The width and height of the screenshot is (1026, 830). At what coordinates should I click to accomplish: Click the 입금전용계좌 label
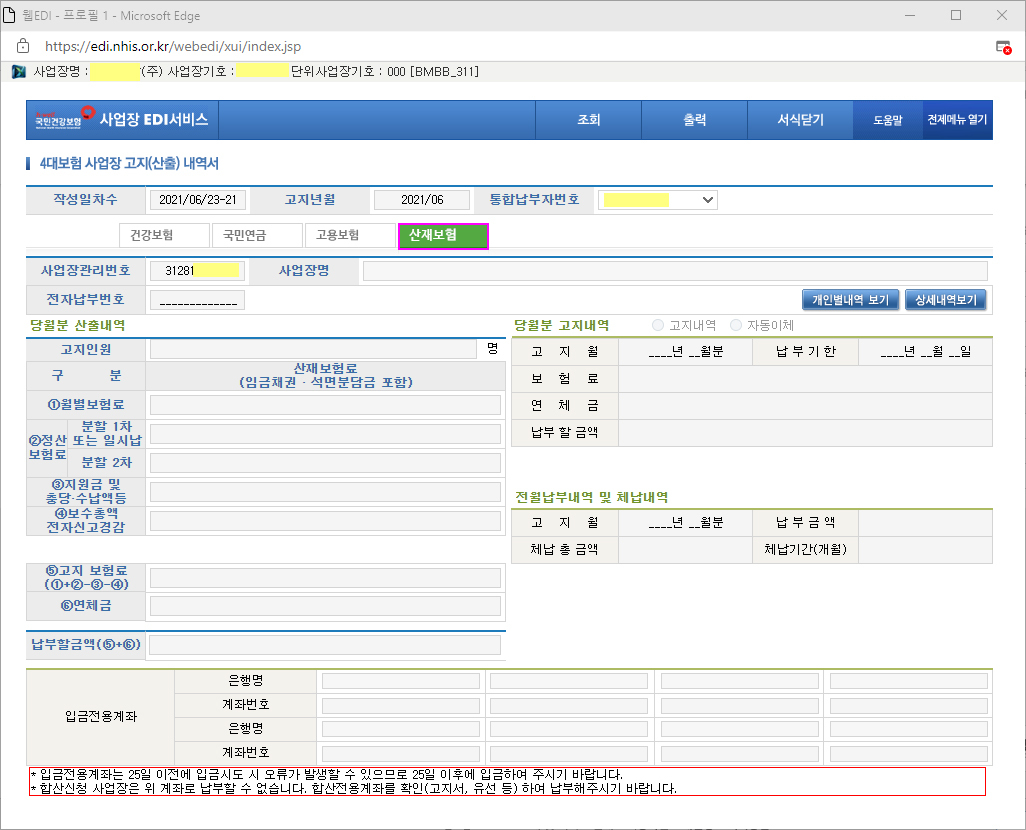pyautogui.click(x=101, y=716)
